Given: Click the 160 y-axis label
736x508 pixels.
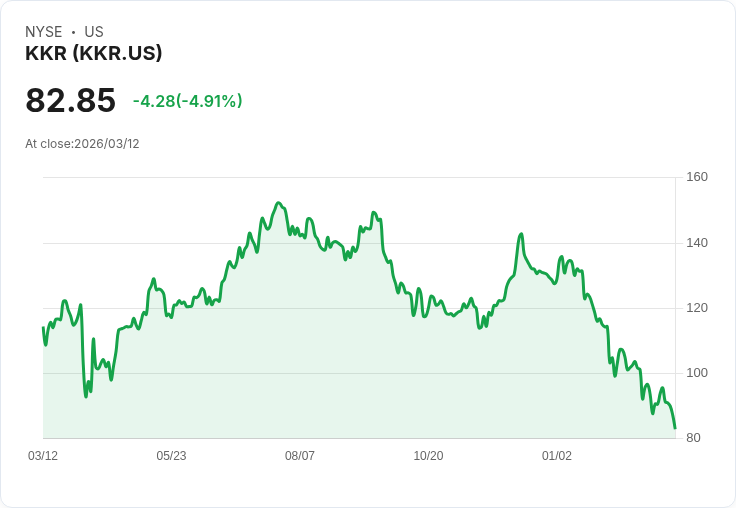Looking at the screenshot, I should [x=697, y=177].
